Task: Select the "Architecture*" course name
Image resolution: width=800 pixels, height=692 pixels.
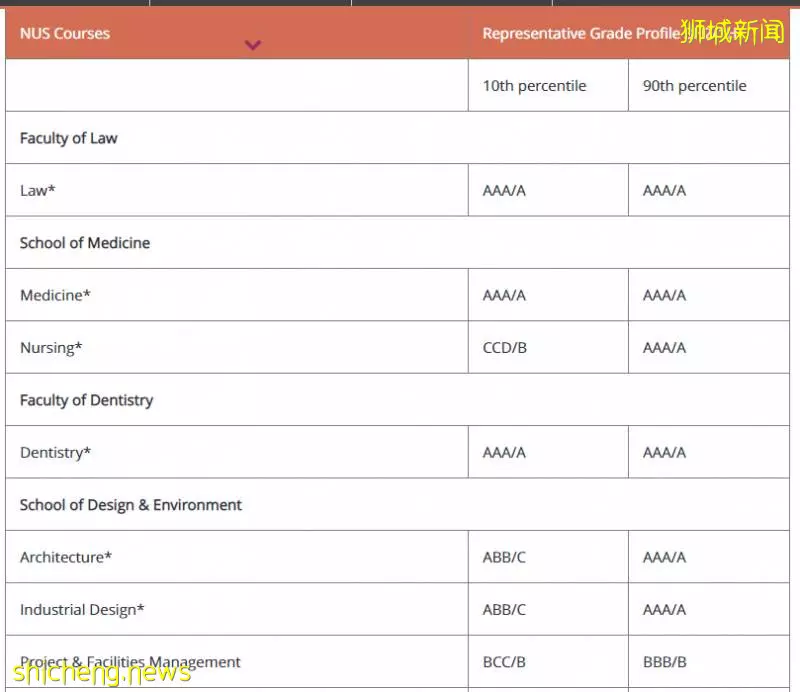Action: tap(66, 557)
